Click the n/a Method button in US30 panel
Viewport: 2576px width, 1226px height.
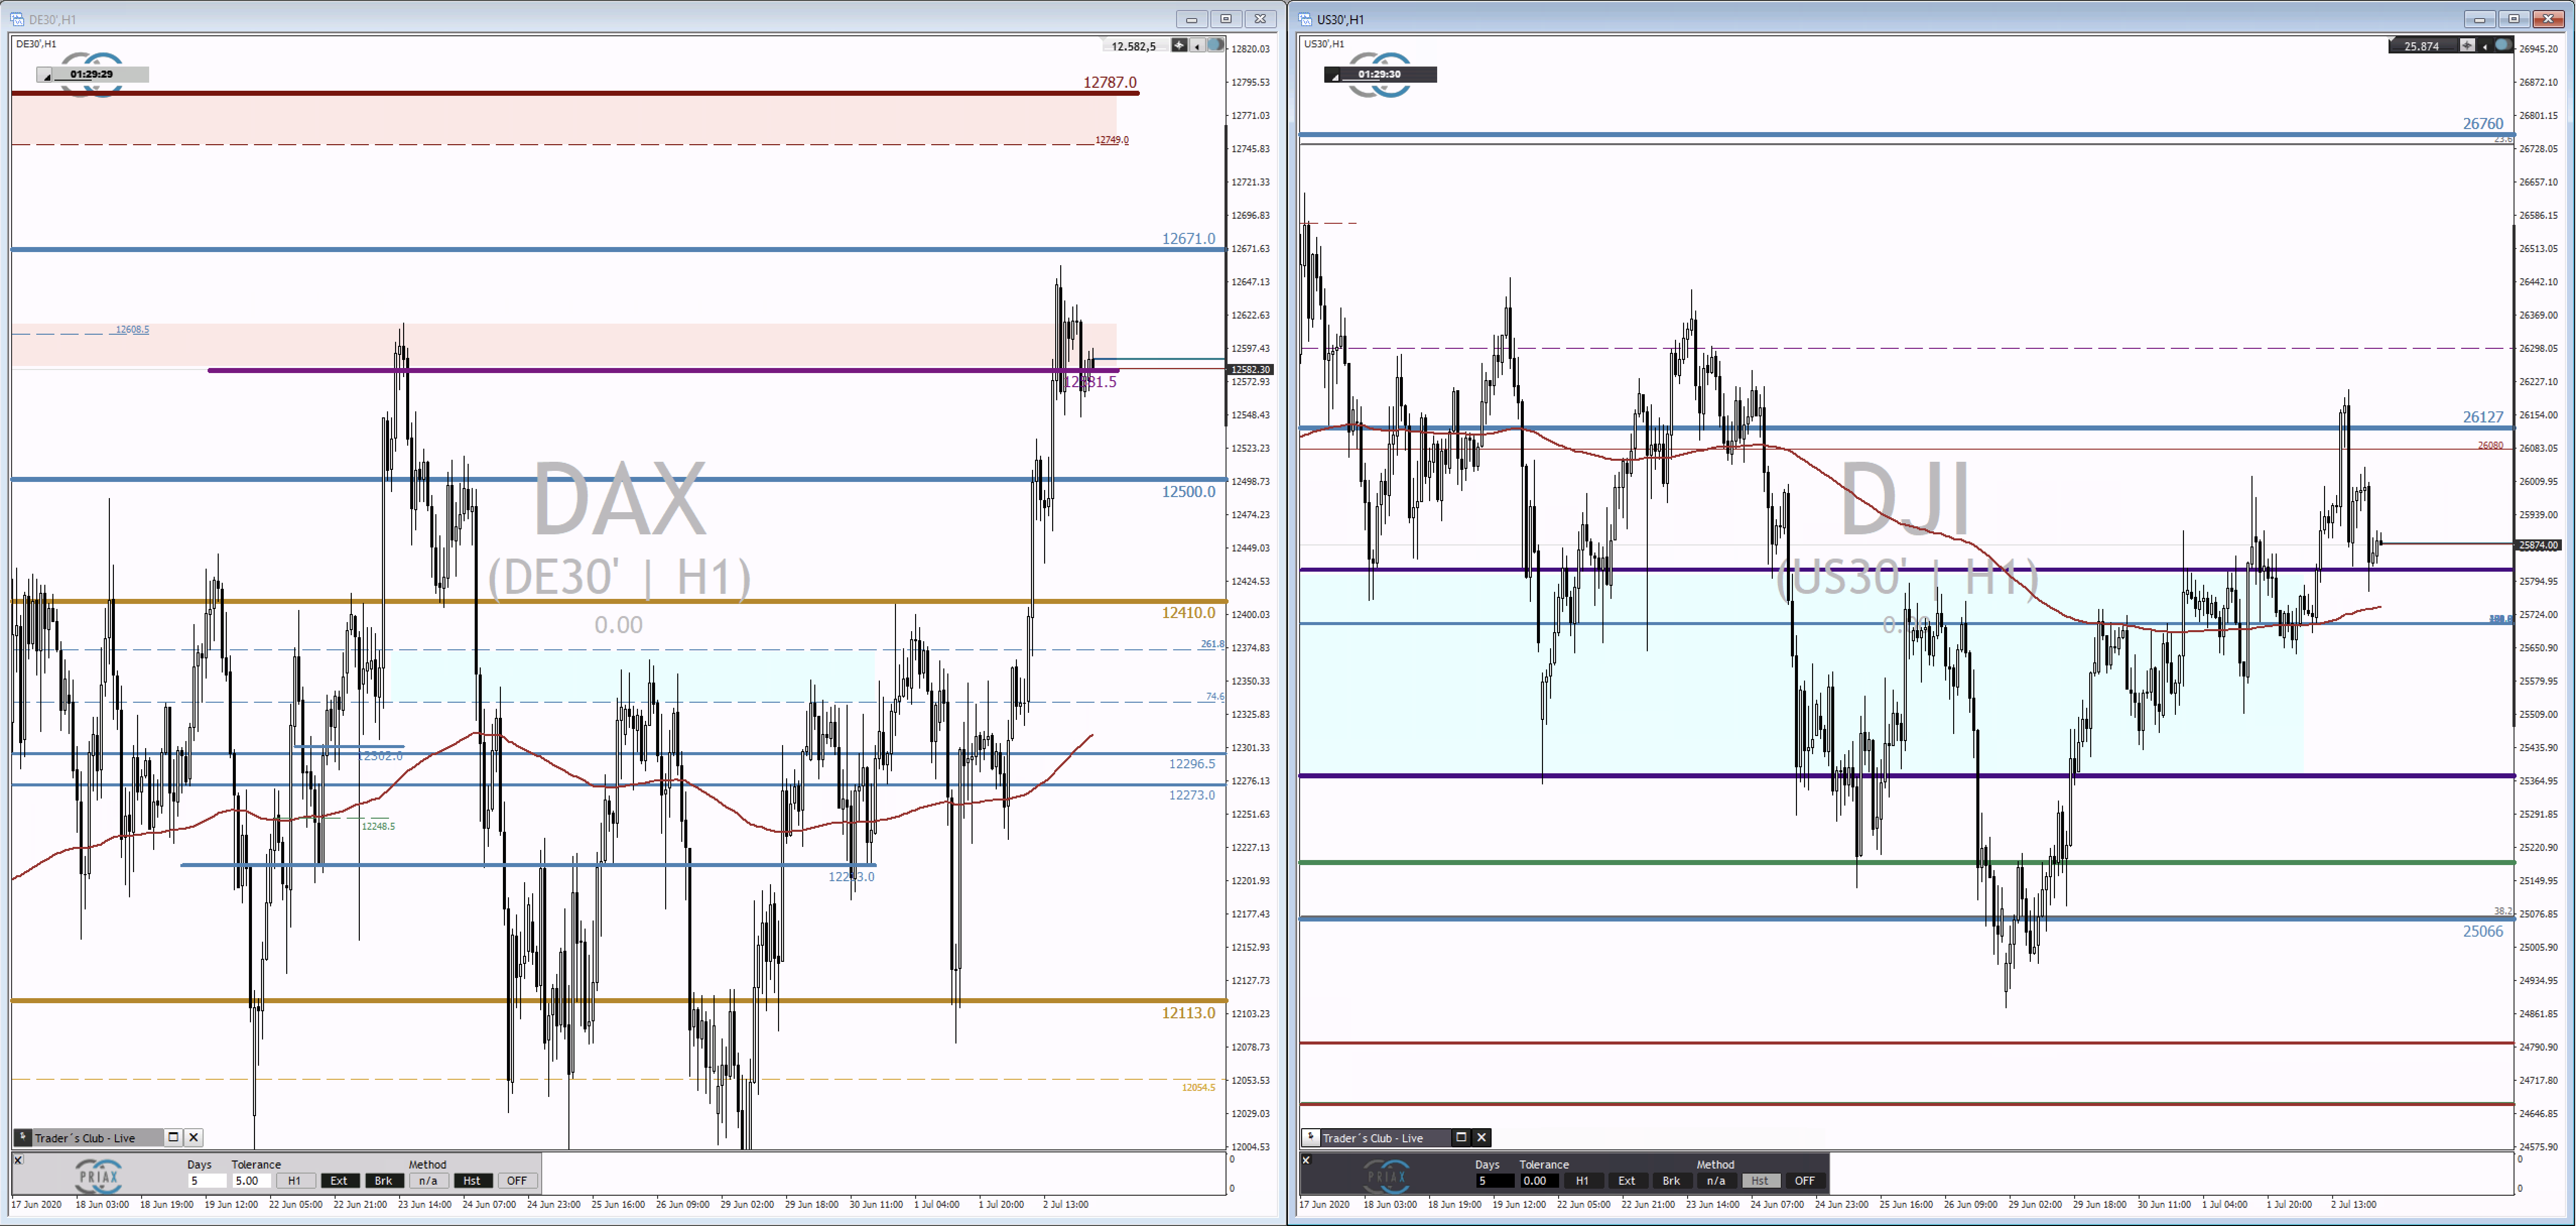point(1716,1181)
